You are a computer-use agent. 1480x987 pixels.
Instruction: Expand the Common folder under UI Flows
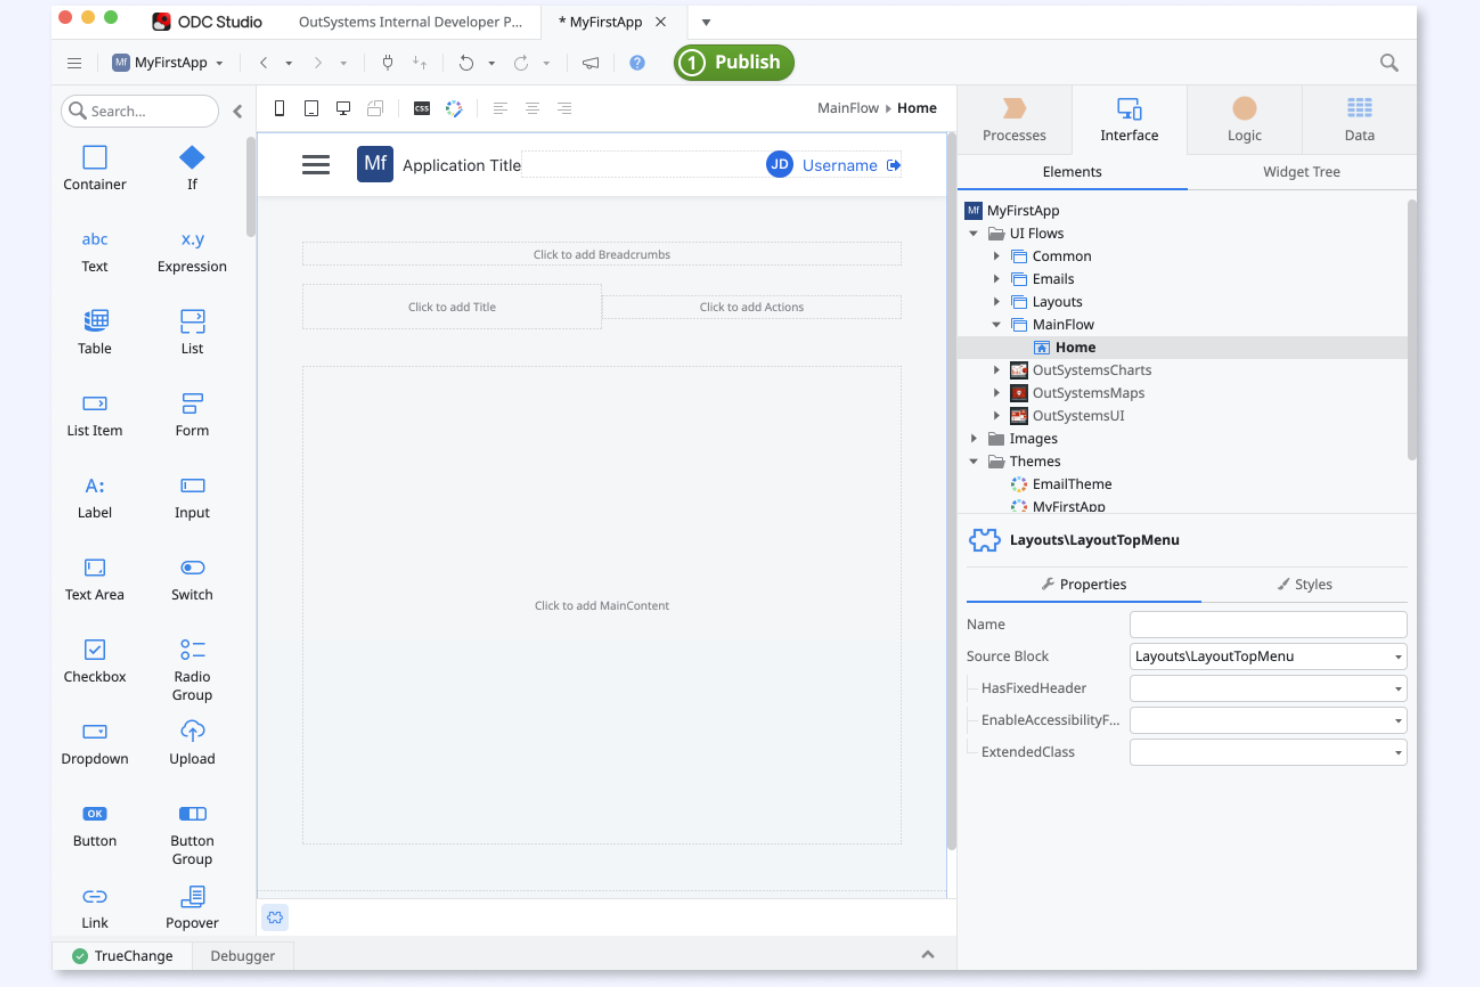point(996,256)
